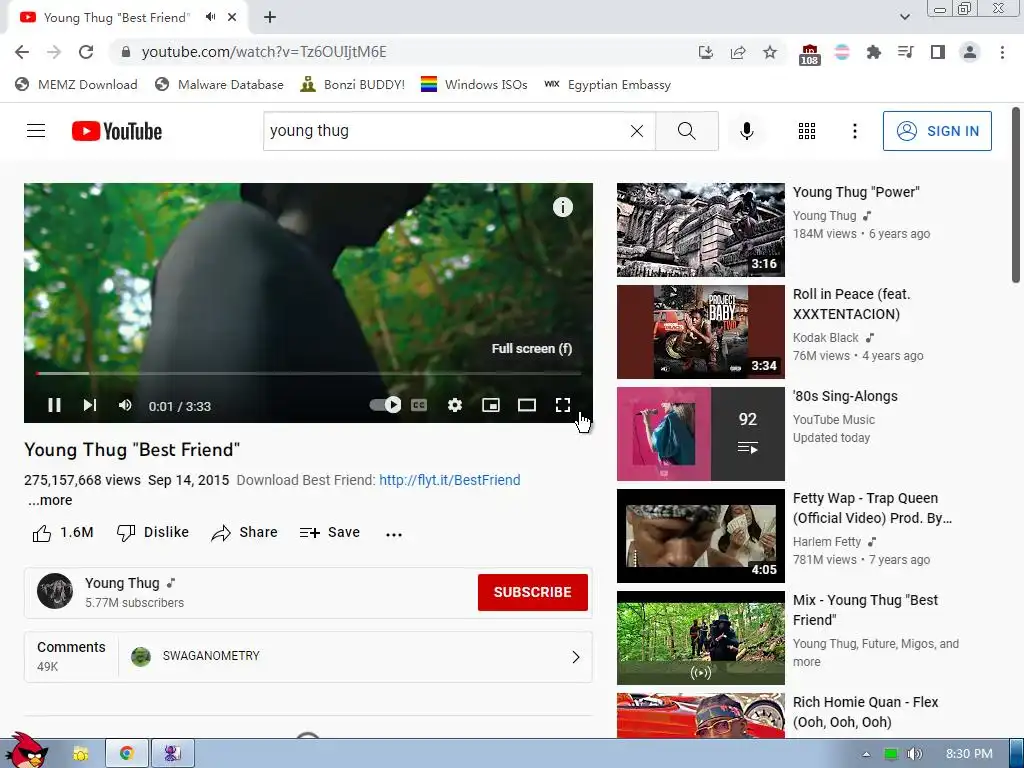Skip to next video in player
This screenshot has width=1024, height=768.
tap(90, 406)
